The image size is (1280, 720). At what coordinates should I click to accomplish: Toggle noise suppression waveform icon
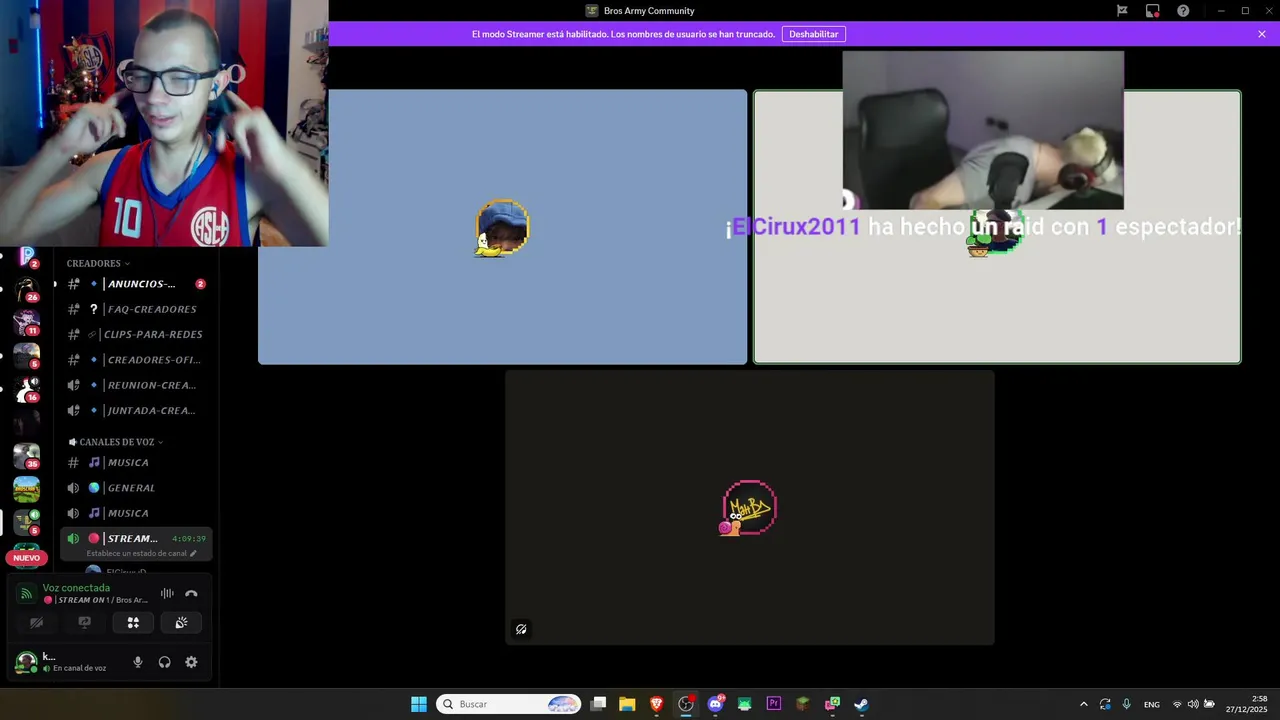pos(167,593)
